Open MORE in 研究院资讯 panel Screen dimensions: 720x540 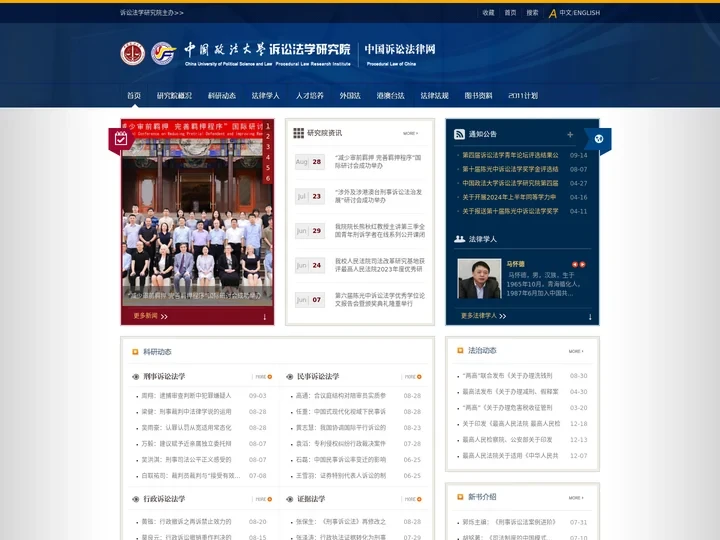coord(411,133)
